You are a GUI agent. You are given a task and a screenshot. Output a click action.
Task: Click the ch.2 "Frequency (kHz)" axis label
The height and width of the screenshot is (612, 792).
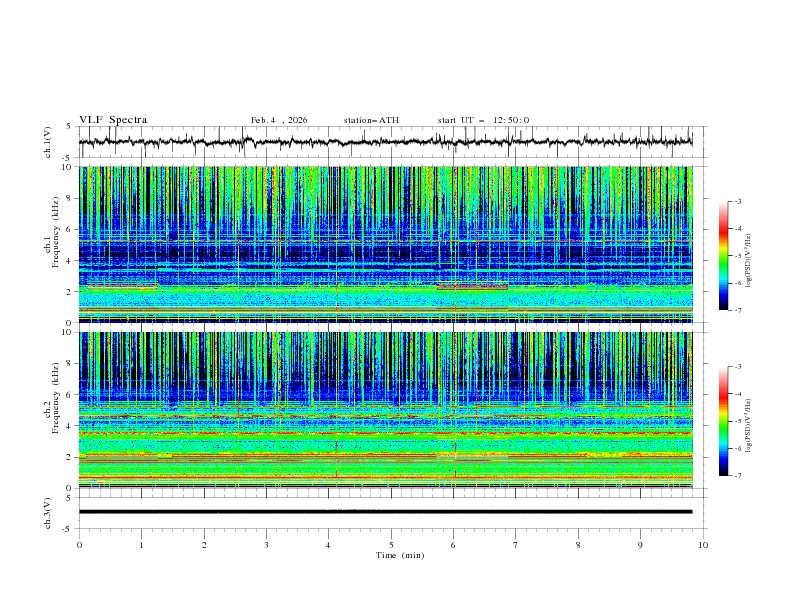click(55, 398)
